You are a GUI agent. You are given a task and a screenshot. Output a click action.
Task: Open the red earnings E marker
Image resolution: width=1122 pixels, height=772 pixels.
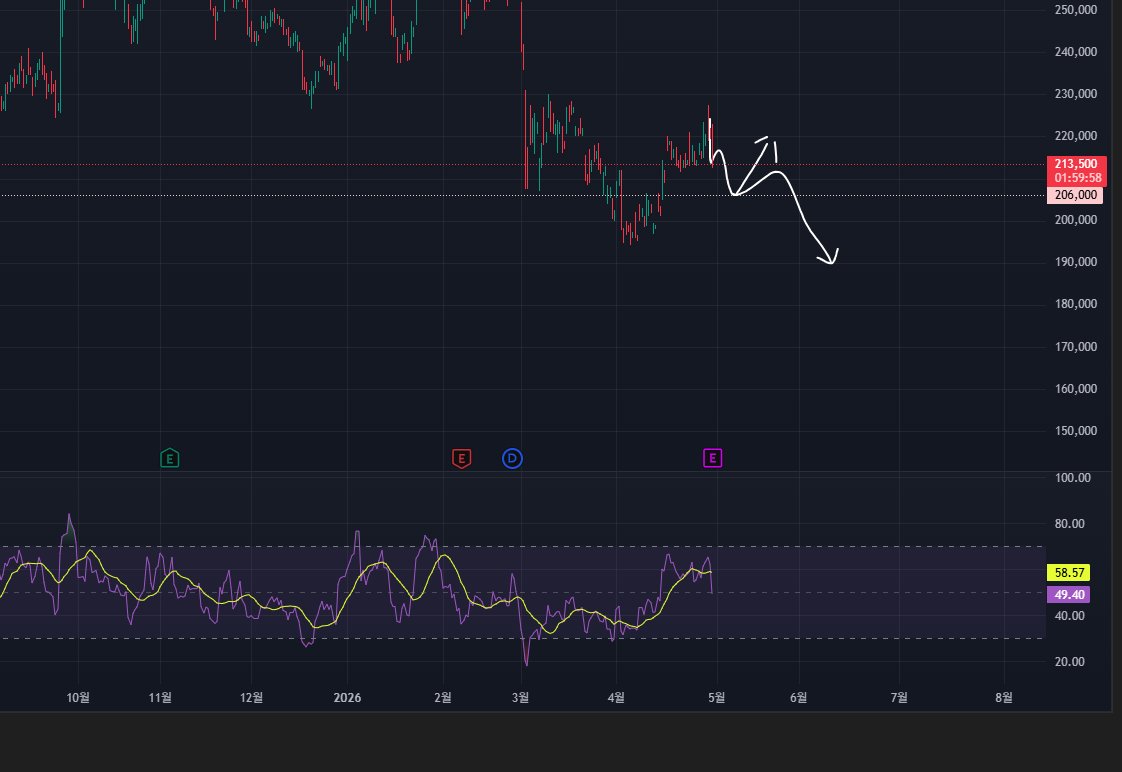(x=462, y=458)
